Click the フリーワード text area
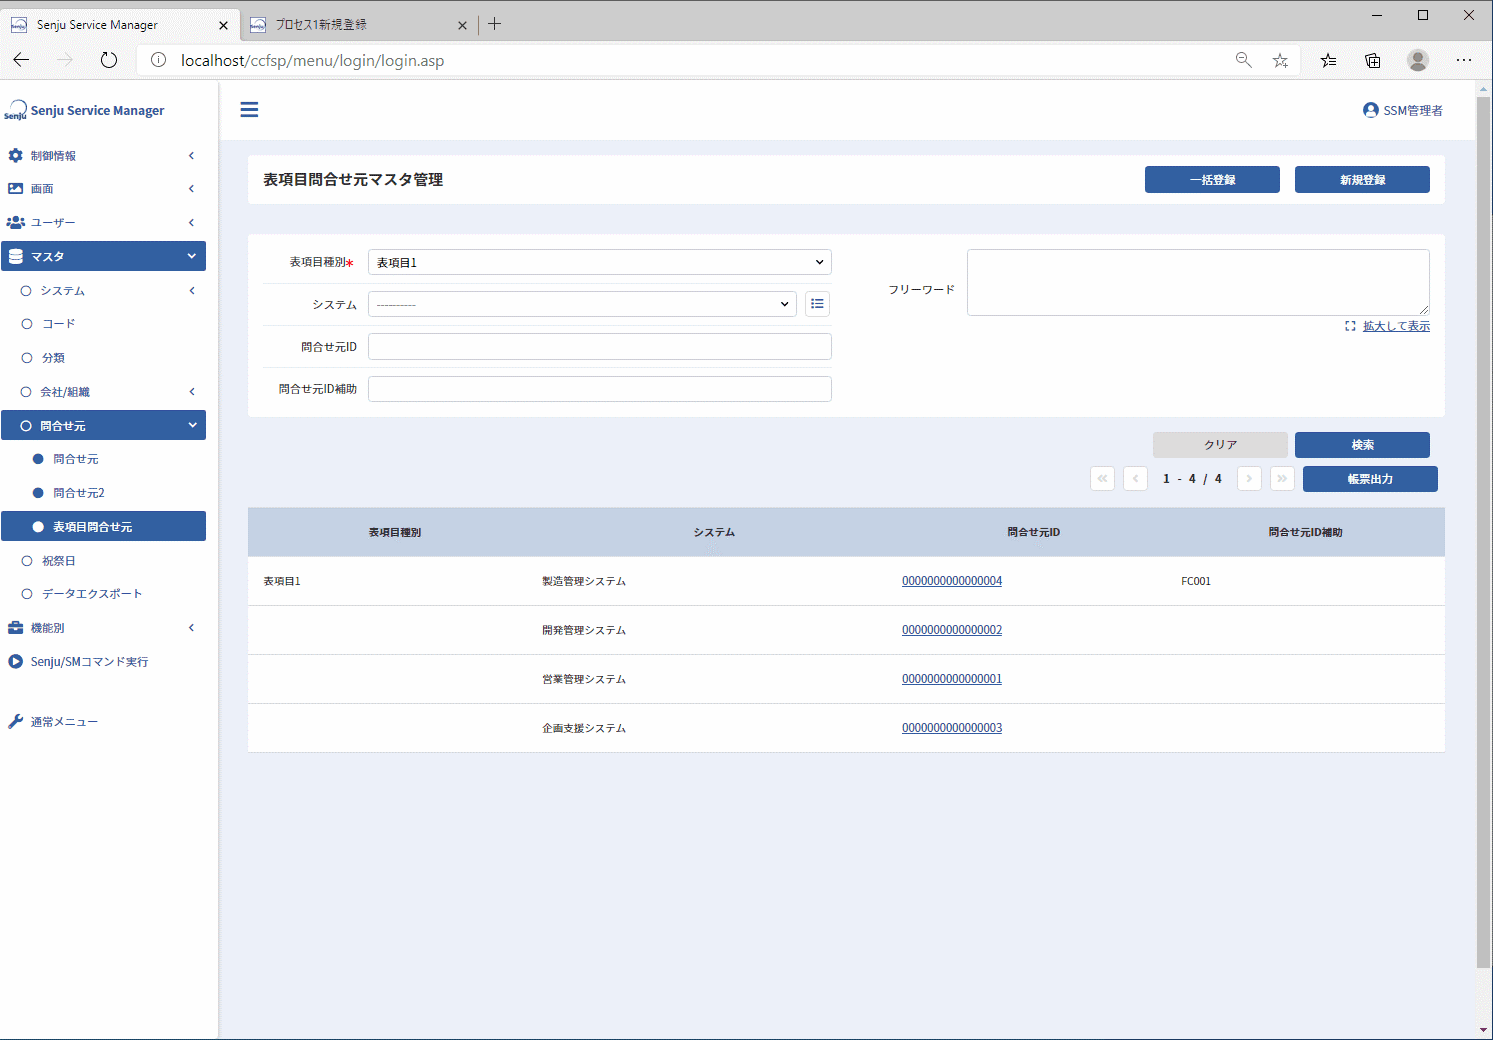This screenshot has height=1040, width=1493. 1198,283
